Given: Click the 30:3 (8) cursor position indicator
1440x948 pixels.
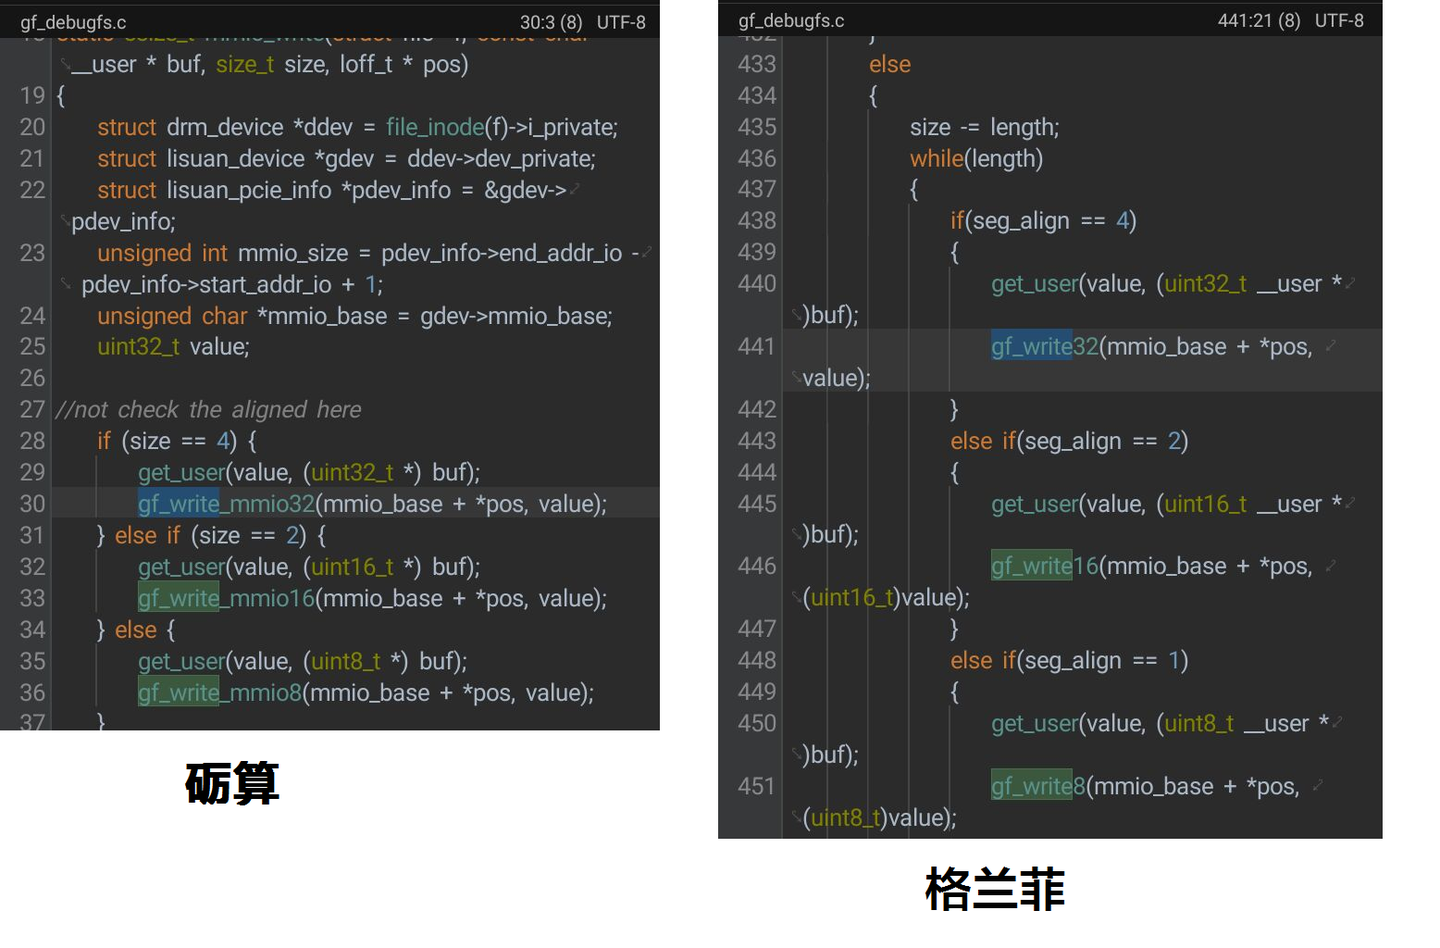Looking at the screenshot, I should [551, 22].
